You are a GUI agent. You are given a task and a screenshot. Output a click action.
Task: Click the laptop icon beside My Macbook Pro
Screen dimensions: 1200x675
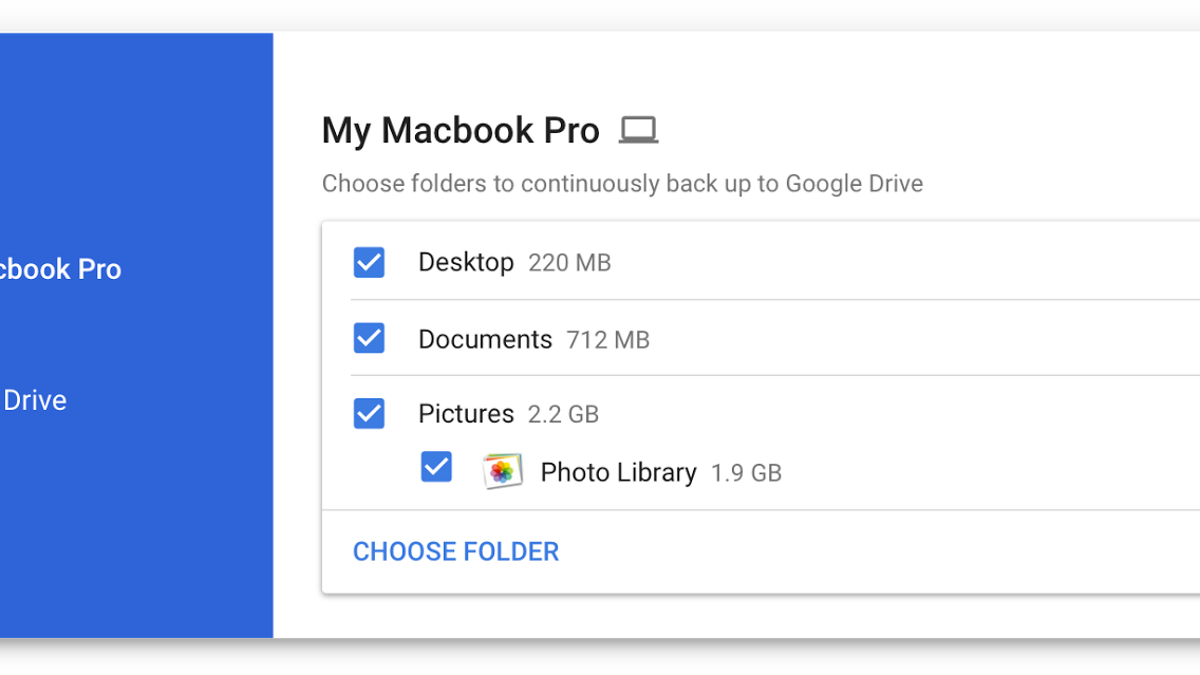[x=638, y=130]
